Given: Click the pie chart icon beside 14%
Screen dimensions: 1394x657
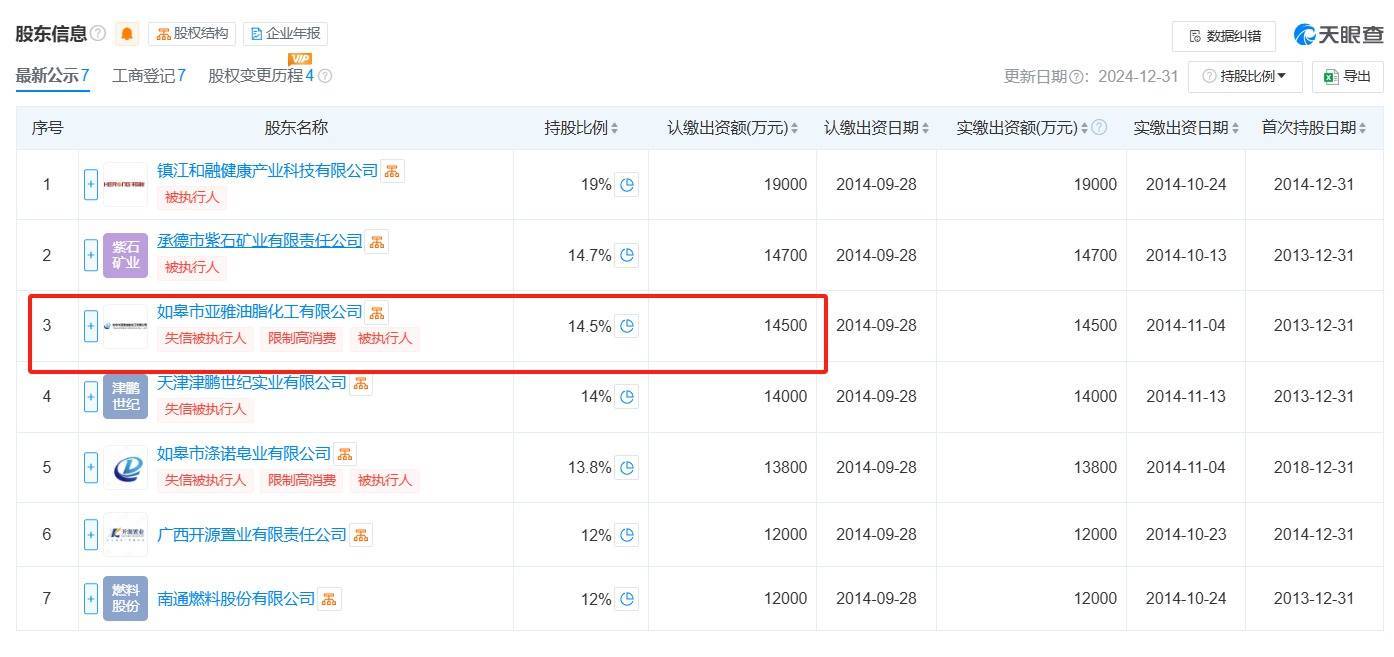Looking at the screenshot, I should pyautogui.click(x=627, y=397).
